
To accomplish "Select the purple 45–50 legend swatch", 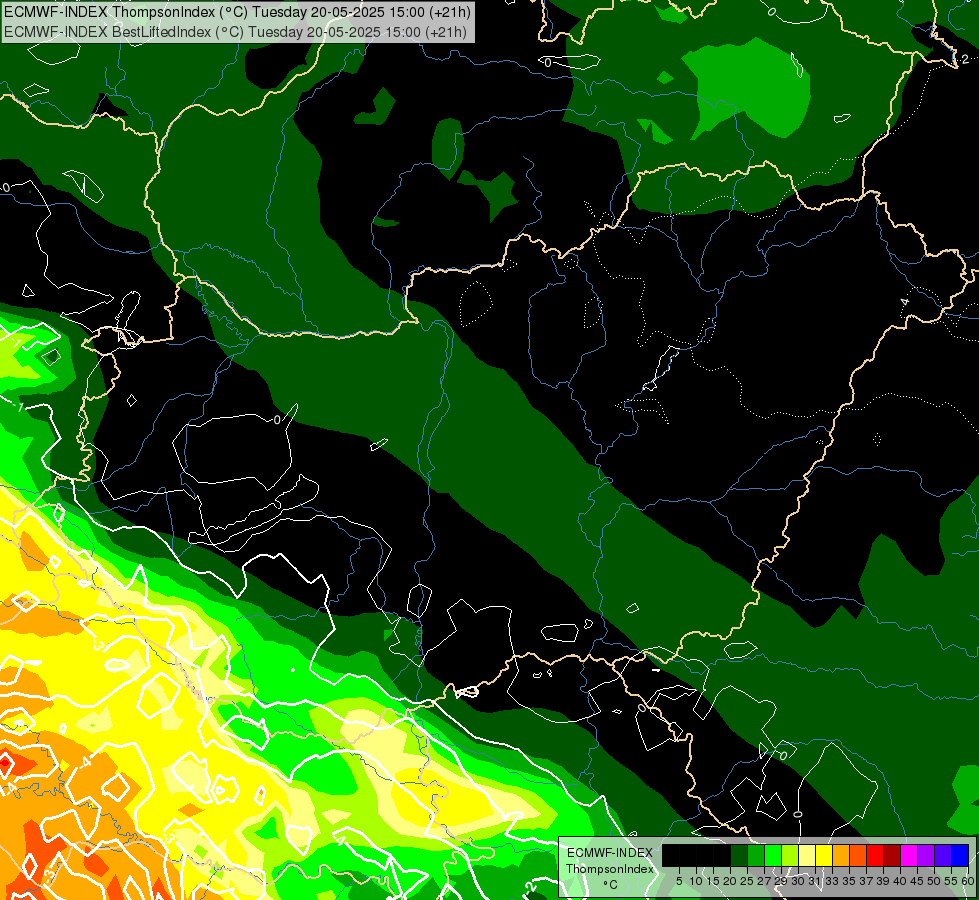I will 926,855.
